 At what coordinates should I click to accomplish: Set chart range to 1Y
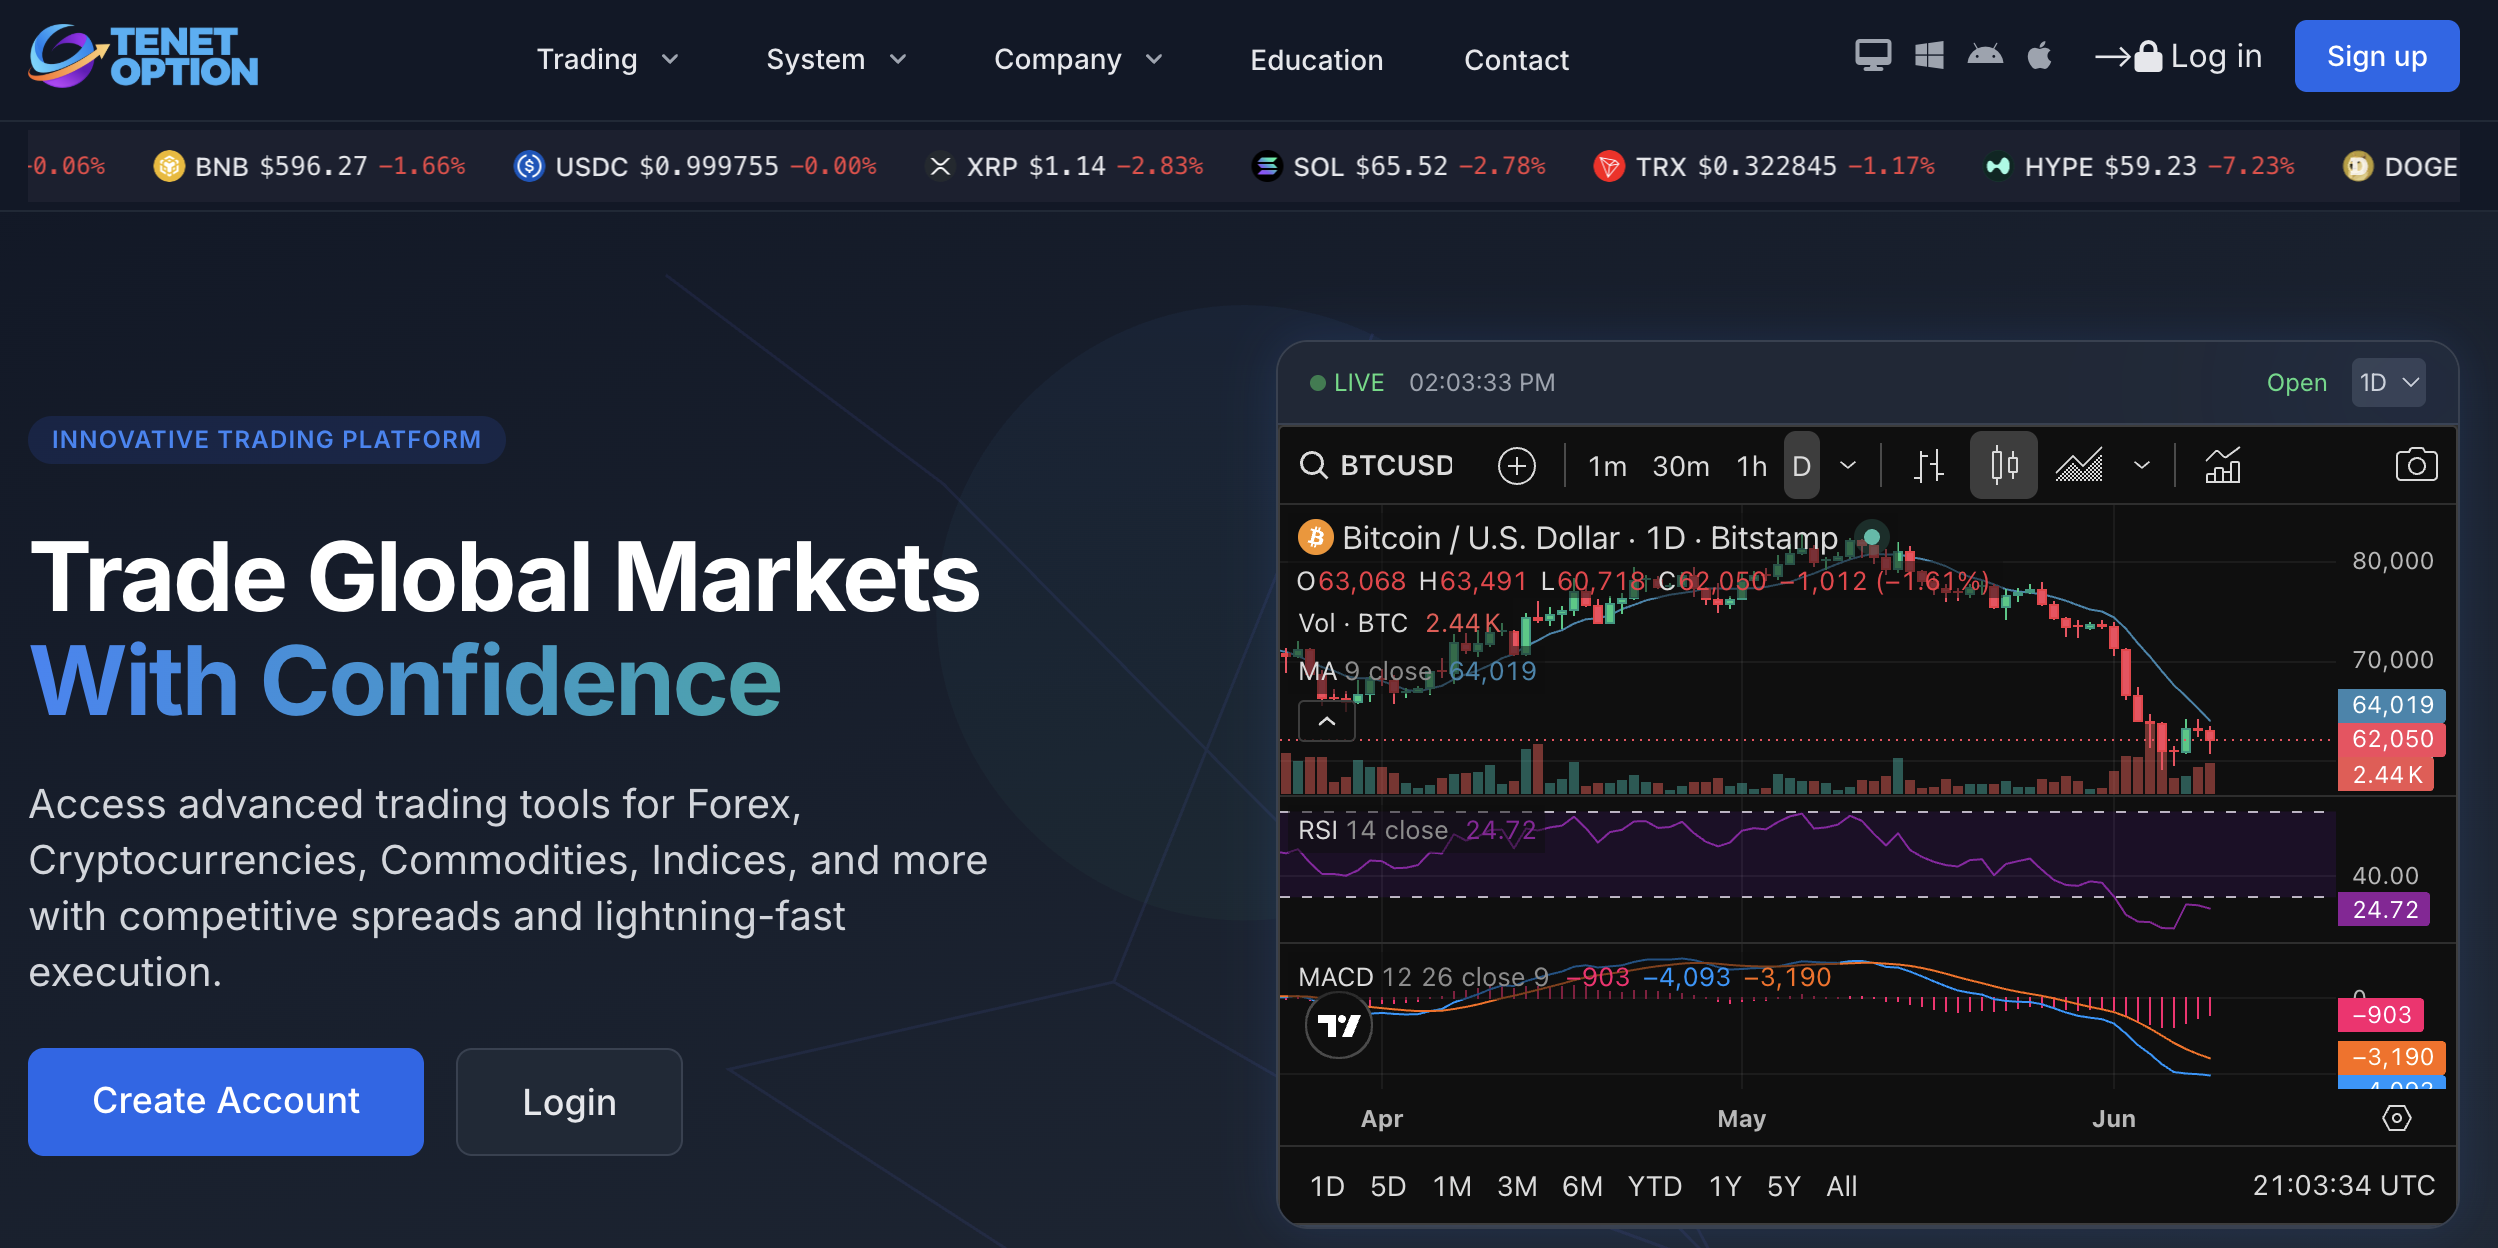1725,1186
